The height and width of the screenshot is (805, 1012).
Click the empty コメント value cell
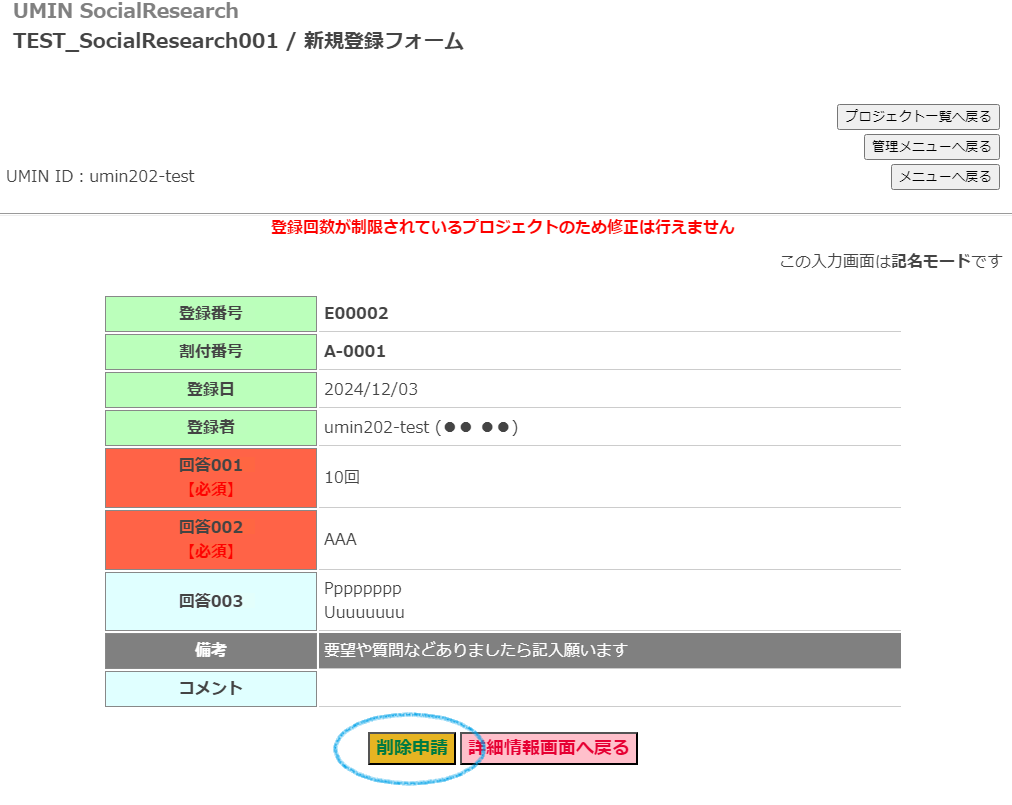pyautogui.click(x=608, y=688)
